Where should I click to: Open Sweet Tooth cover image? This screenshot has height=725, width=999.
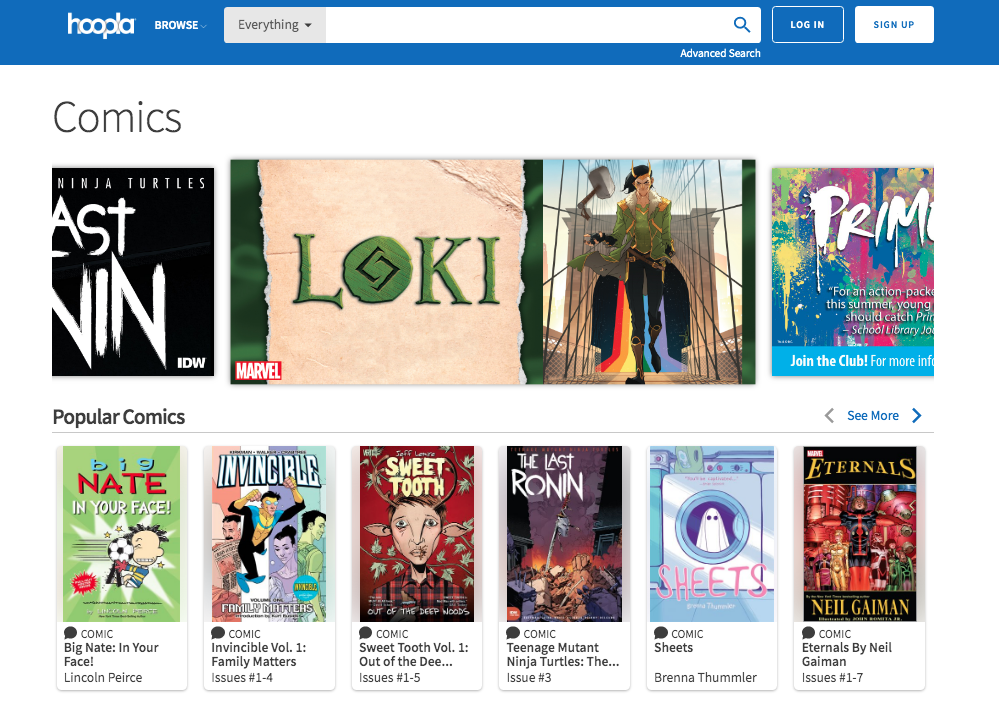click(417, 534)
